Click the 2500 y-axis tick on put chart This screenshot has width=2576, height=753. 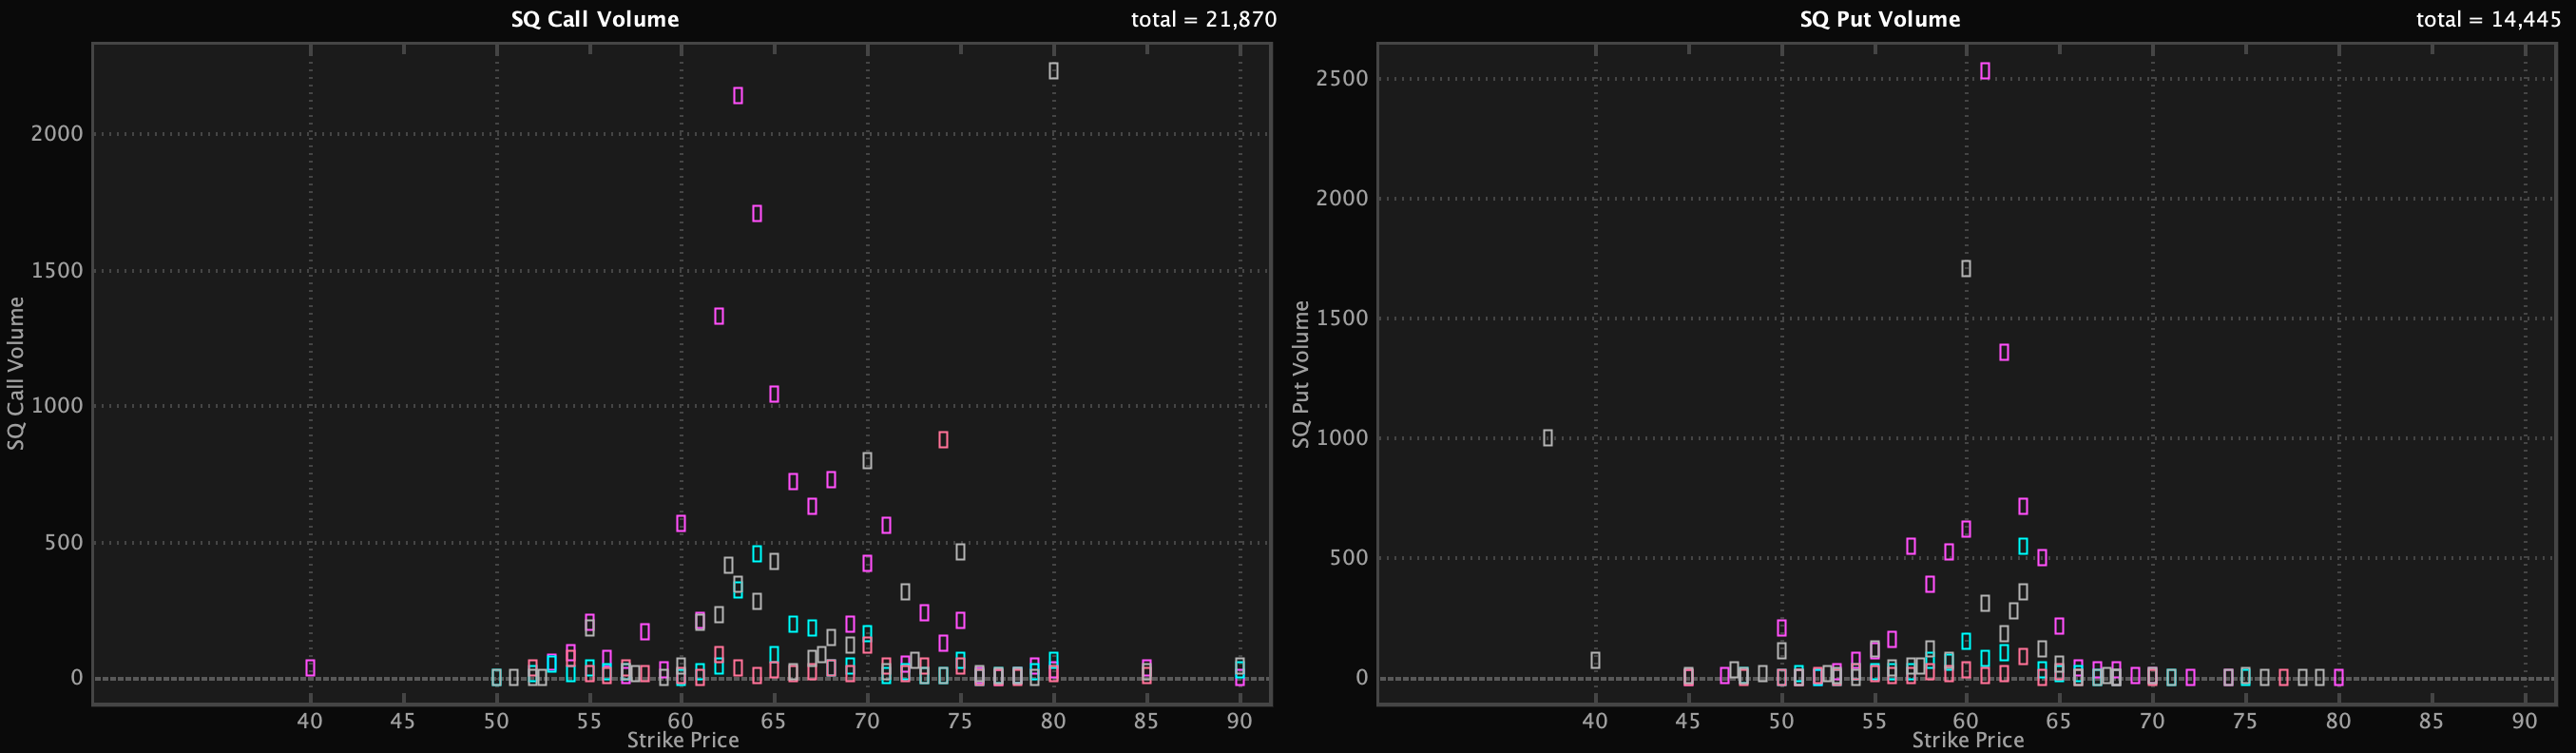coord(1342,78)
